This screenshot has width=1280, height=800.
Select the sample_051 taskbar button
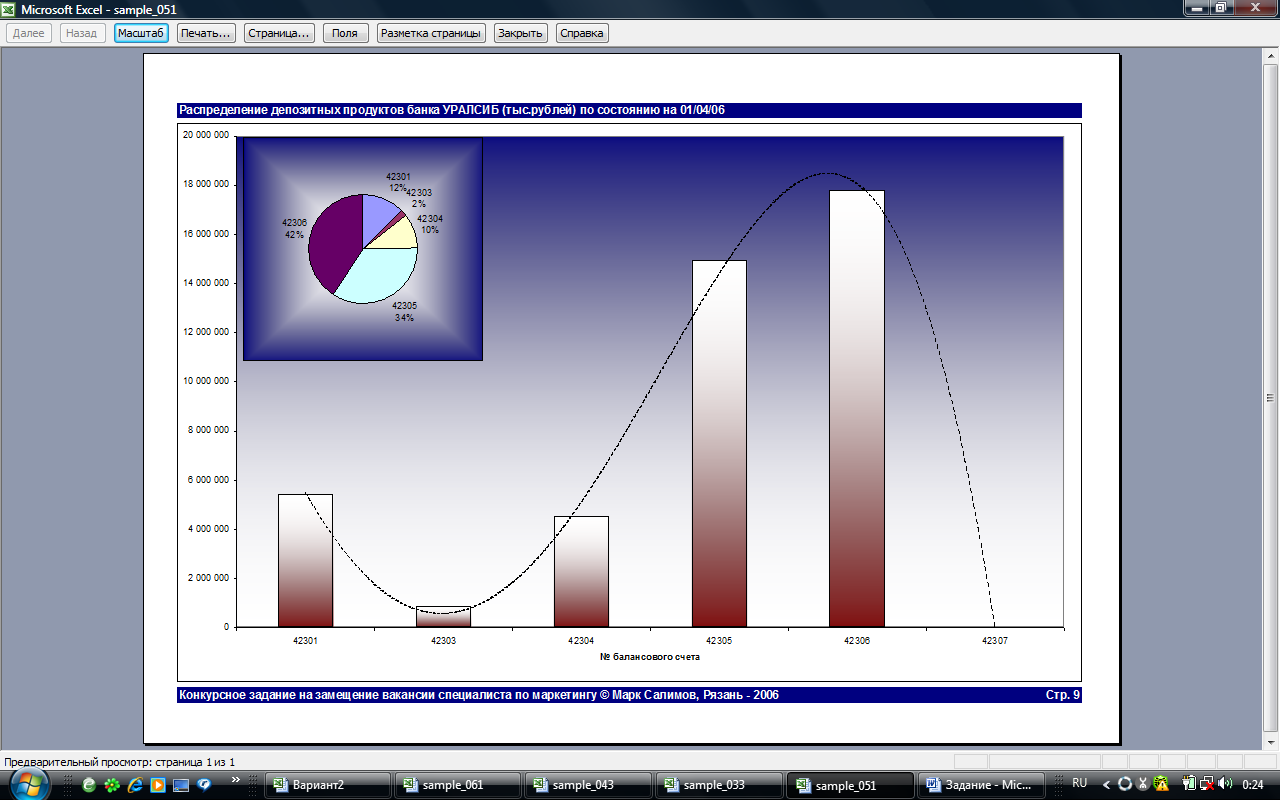[849, 785]
